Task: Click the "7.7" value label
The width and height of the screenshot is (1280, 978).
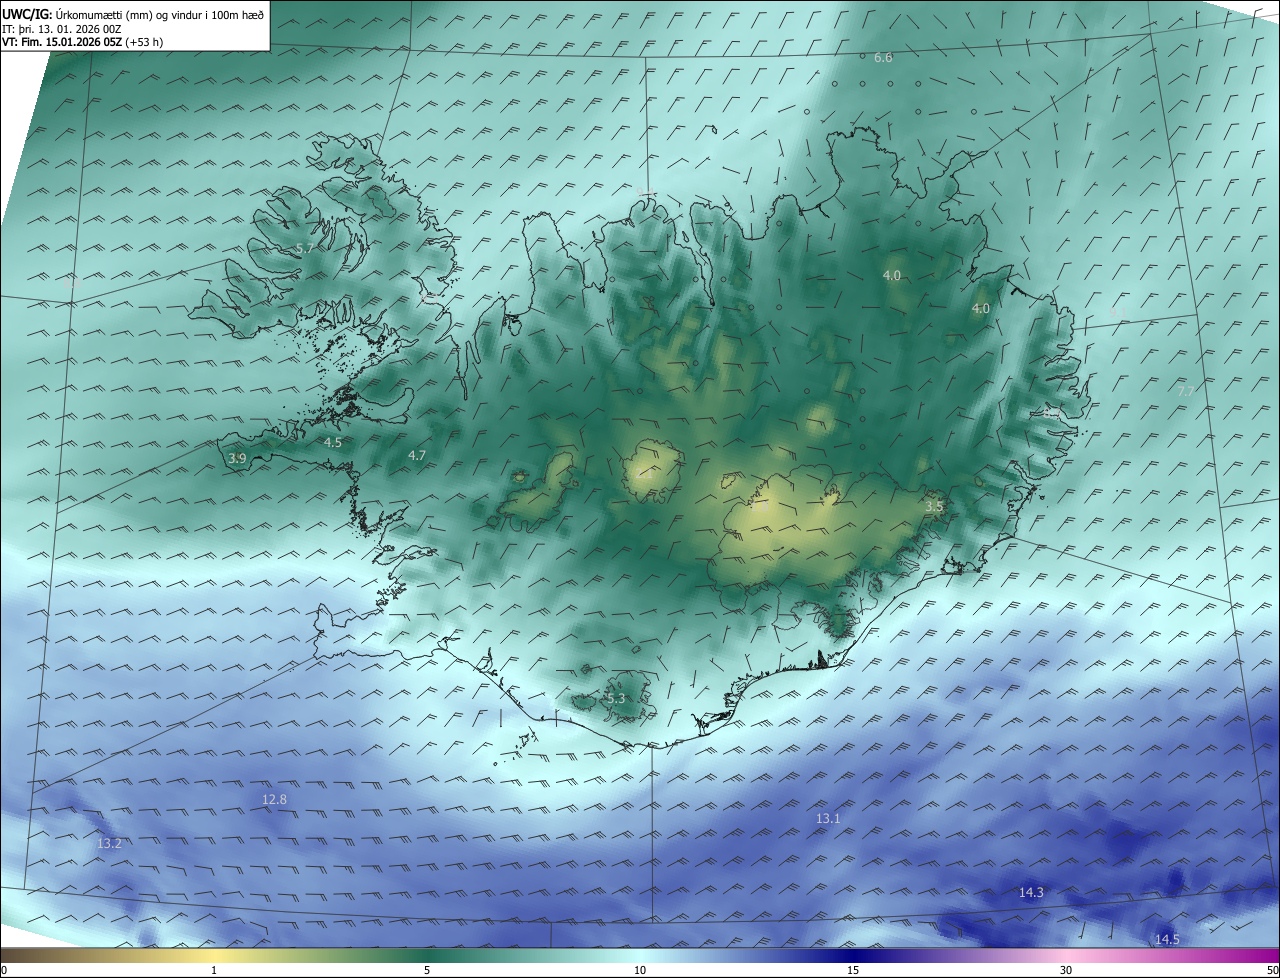Action: (x=1185, y=391)
